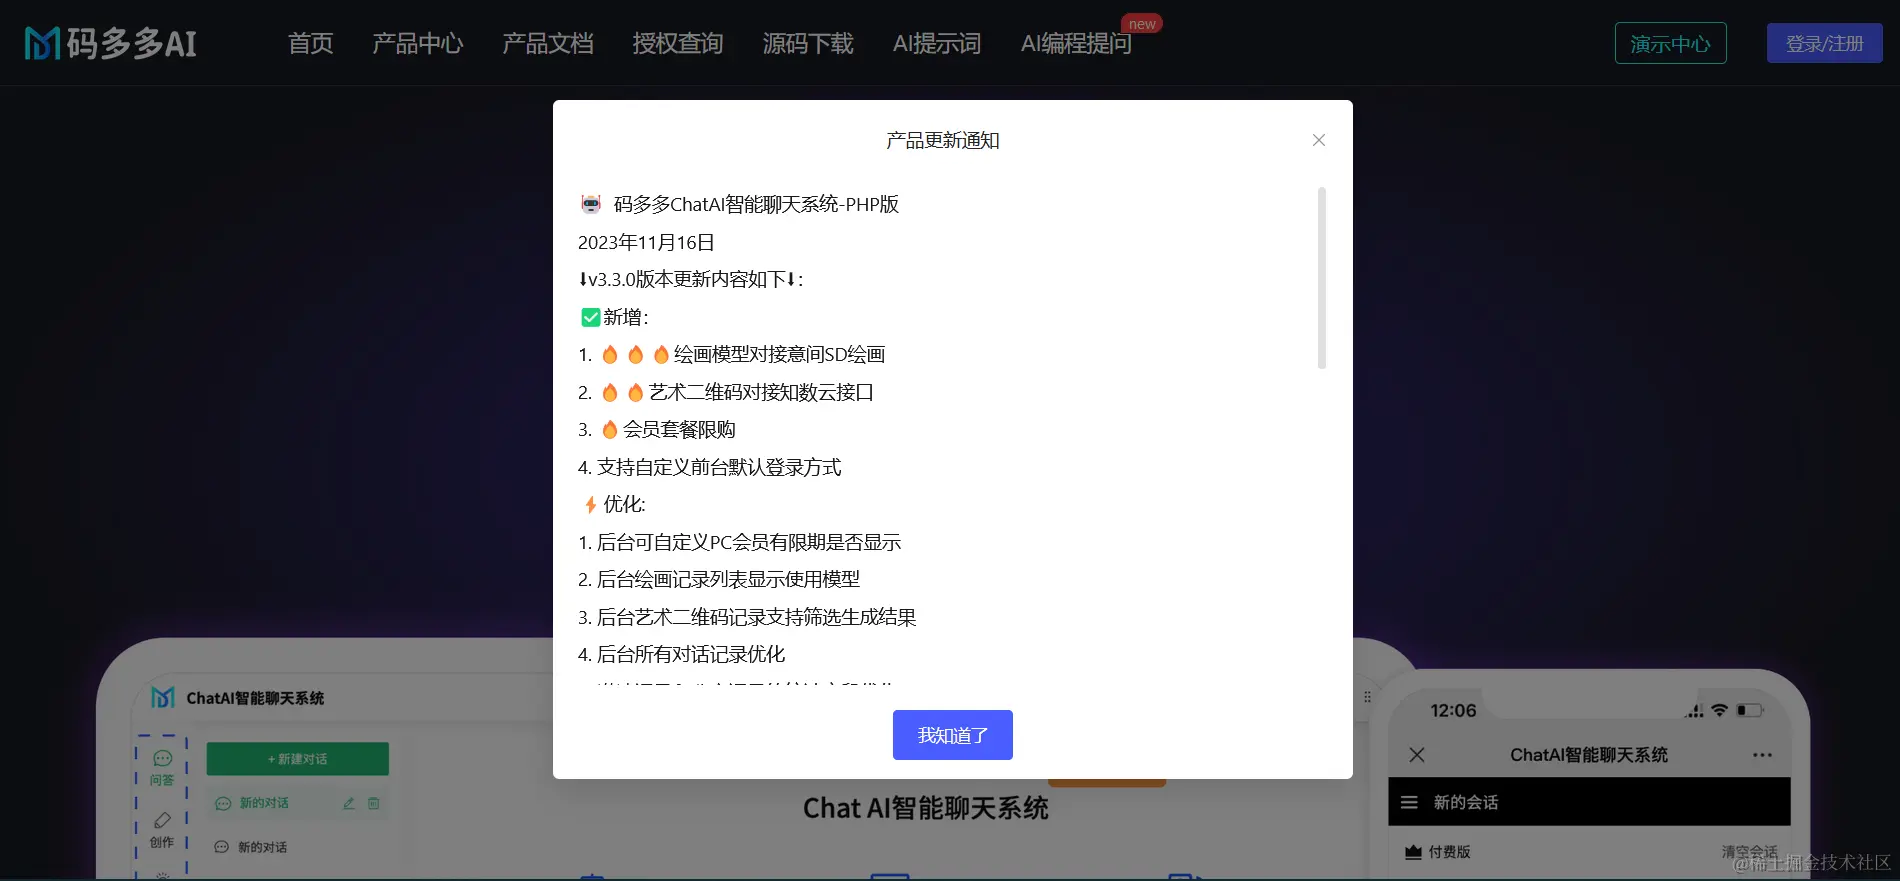Click the 创作 pen icon in sidebar preview

click(162, 820)
